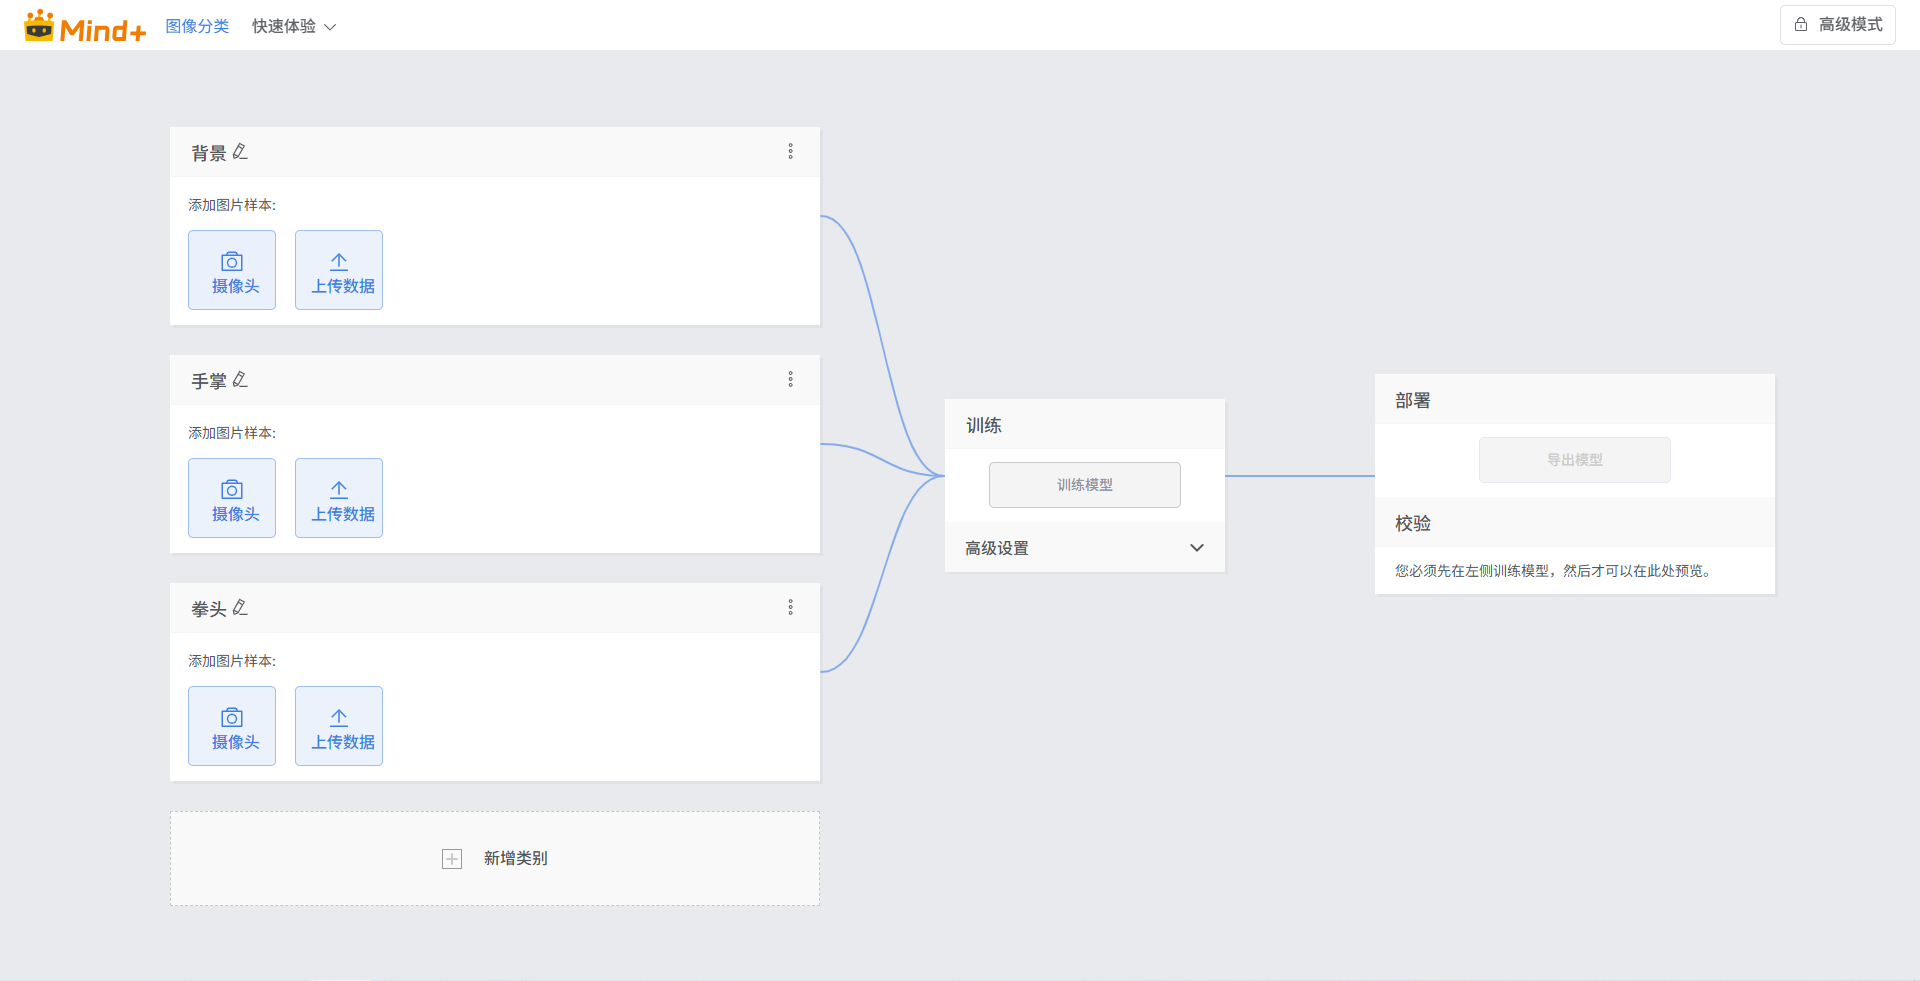Click the 上传数据 upload button in 拳头 class
This screenshot has width=1920, height=981.
[x=339, y=726]
